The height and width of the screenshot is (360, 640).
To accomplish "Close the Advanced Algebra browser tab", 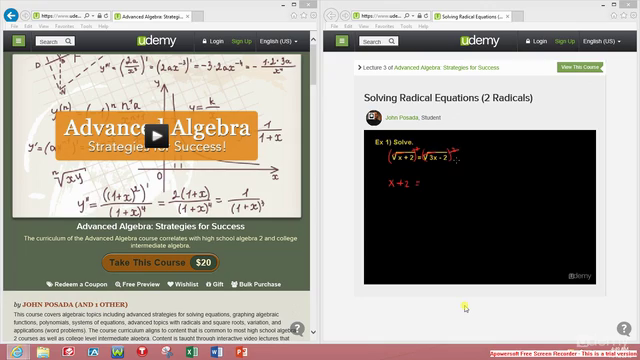I will (187, 16).
